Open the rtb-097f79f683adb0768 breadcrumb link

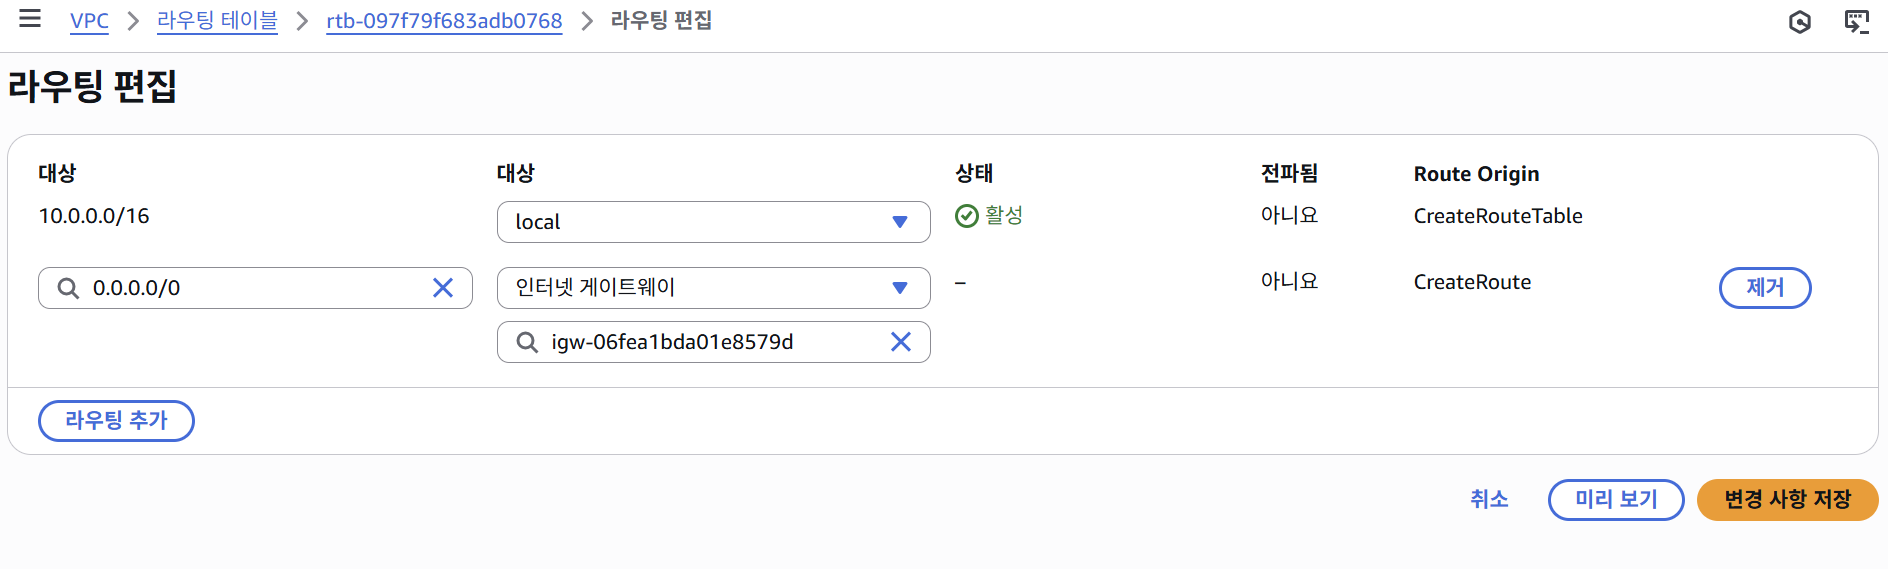[444, 21]
